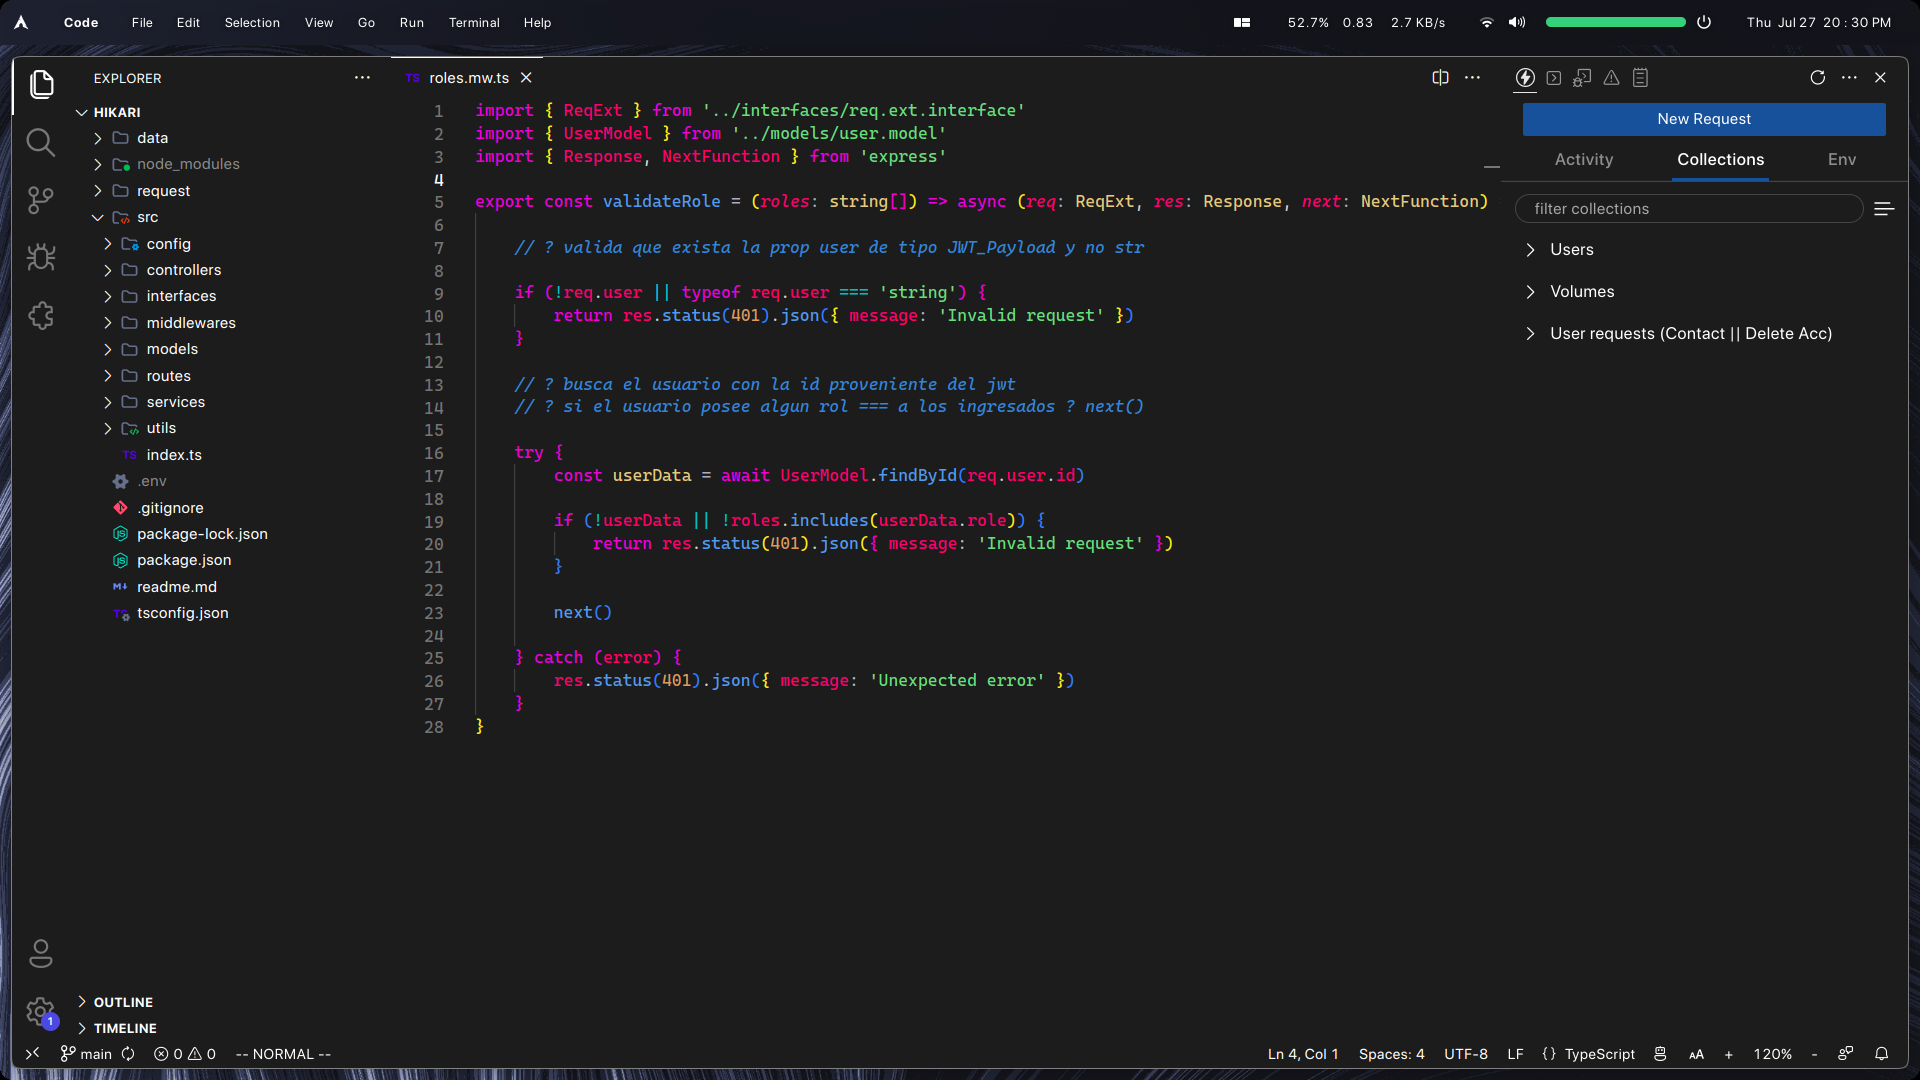Open the notifications bell in status bar
Viewport: 1920px width, 1080px height.
1881,1054
